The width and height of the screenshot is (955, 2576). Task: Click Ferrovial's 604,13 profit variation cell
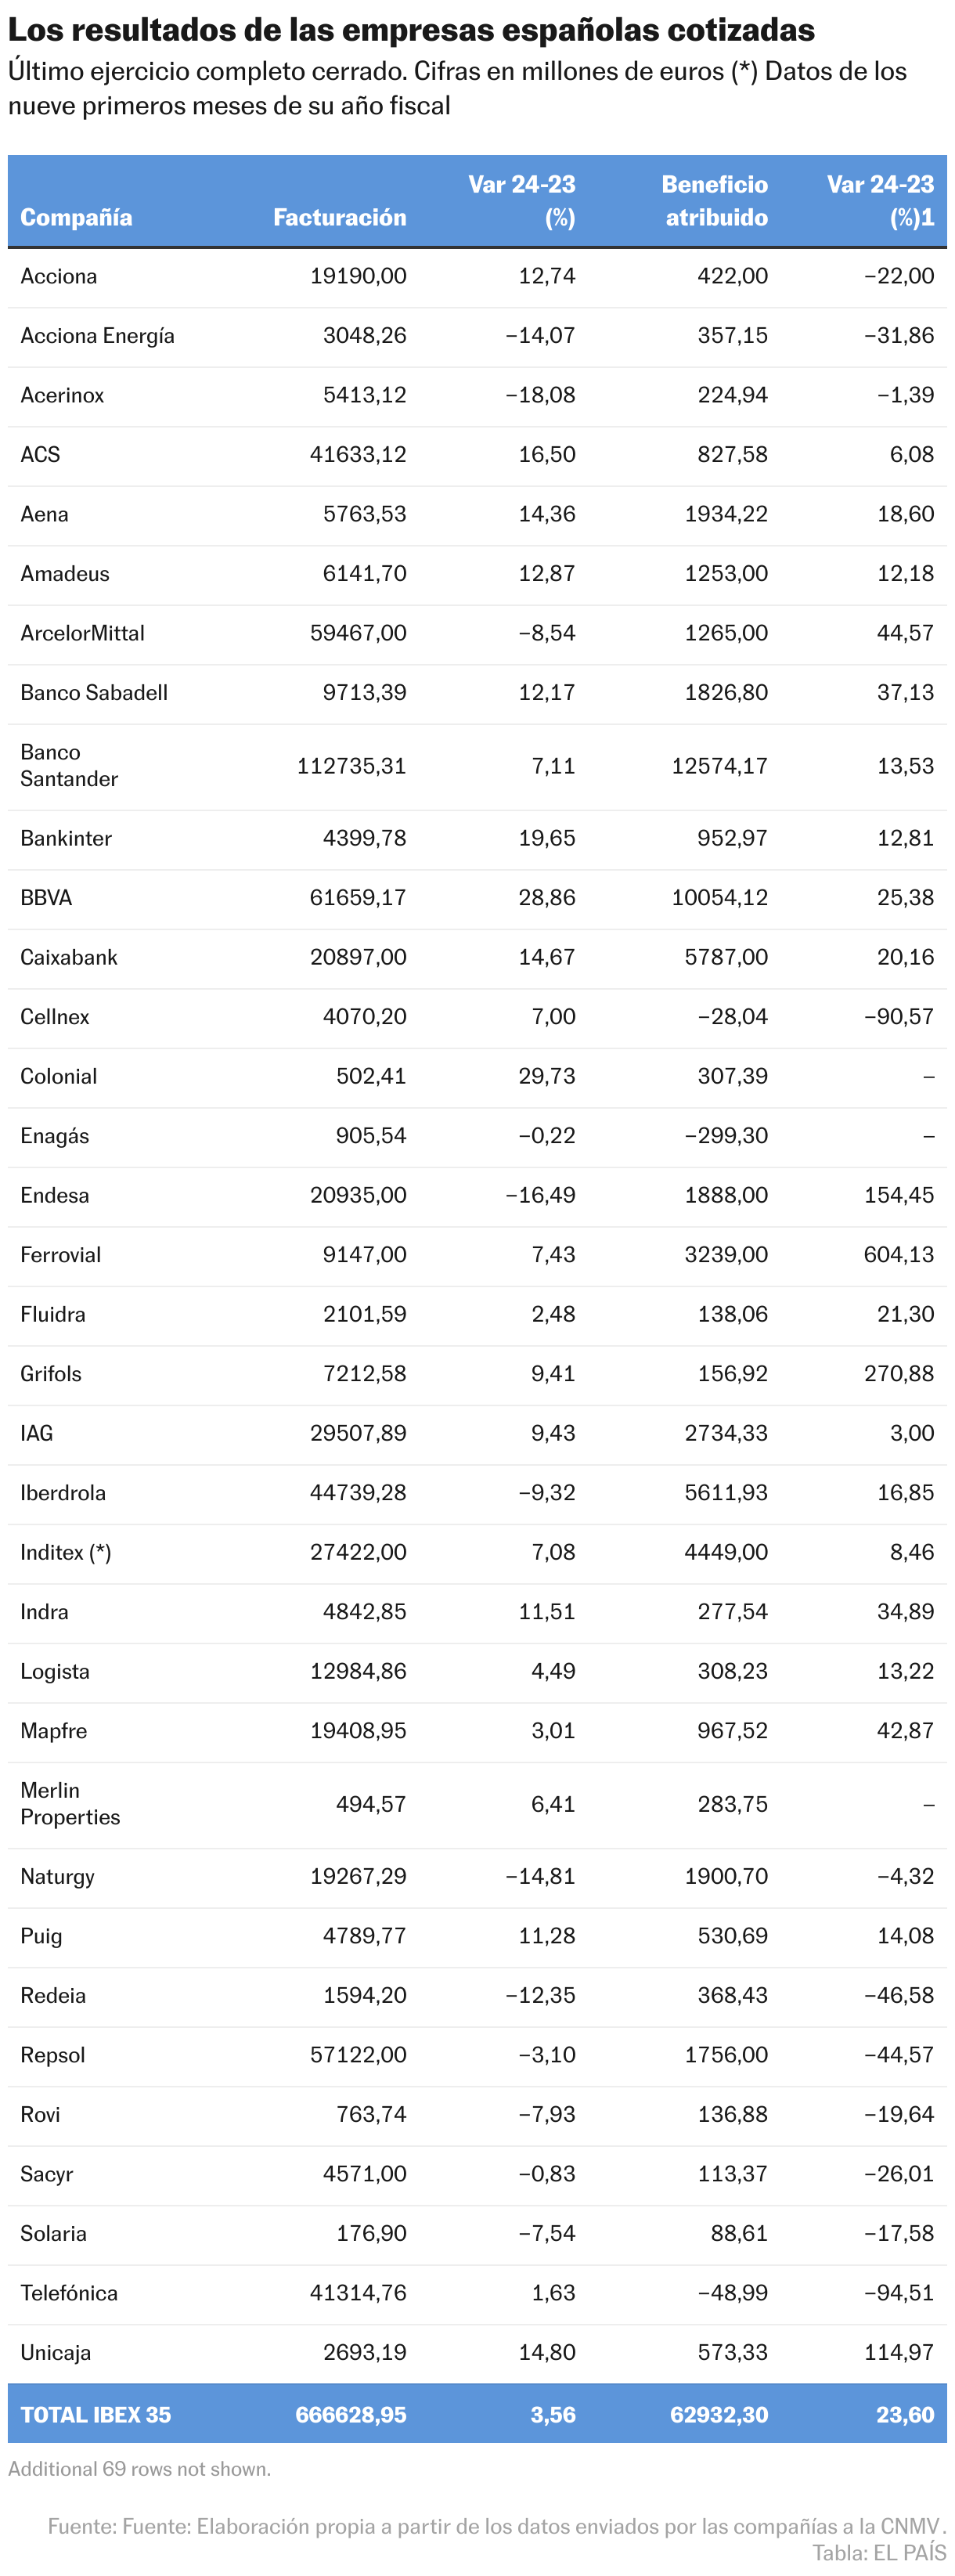tap(898, 1254)
